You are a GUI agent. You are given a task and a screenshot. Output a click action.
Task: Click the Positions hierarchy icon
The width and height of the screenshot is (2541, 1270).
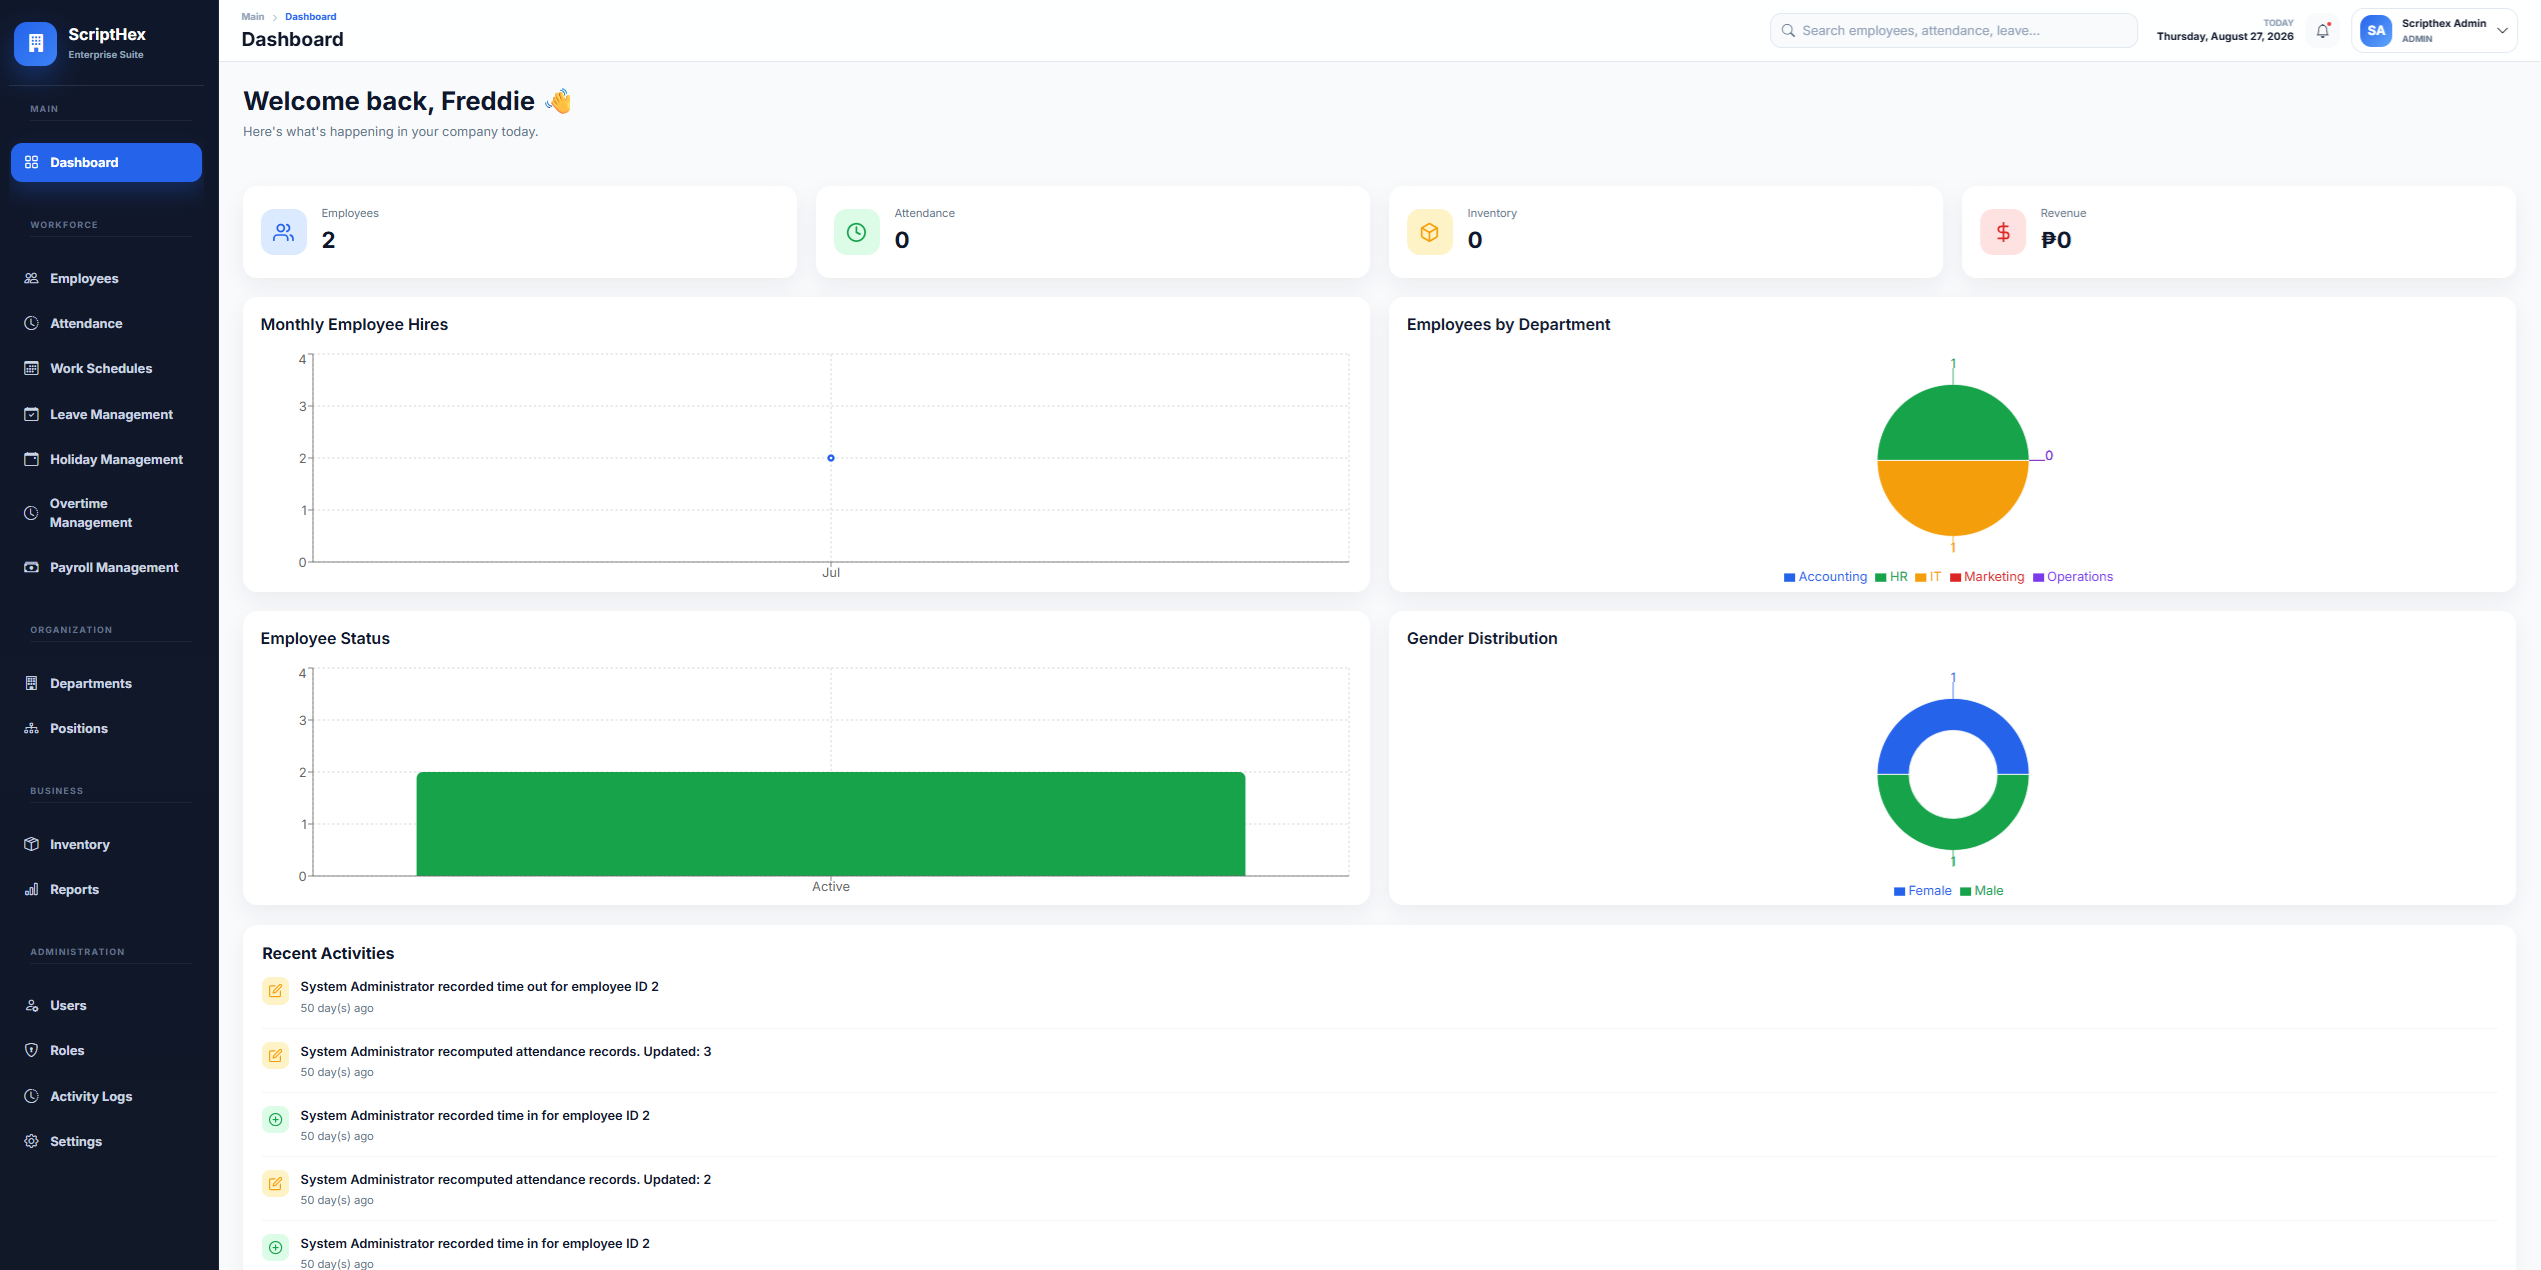[x=32, y=728]
